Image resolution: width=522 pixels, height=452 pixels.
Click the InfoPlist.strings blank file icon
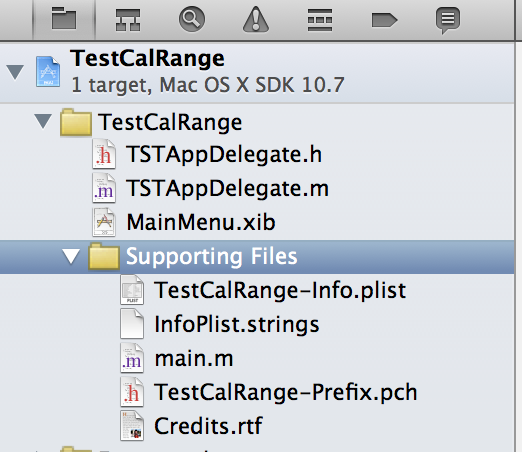(x=132, y=324)
